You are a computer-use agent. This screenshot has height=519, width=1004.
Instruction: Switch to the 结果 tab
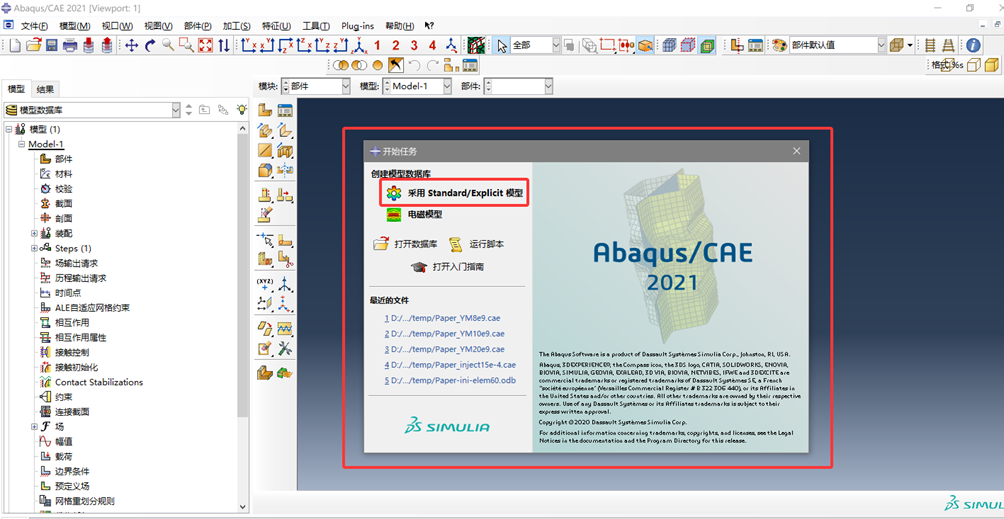pyautogui.click(x=45, y=89)
